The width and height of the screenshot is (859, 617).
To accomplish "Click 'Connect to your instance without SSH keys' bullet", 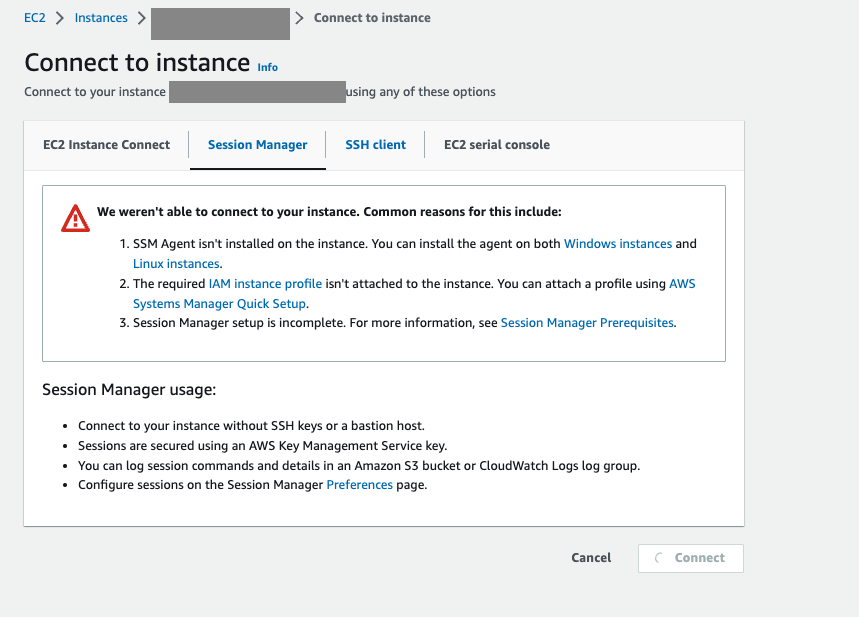I will [x=251, y=426].
